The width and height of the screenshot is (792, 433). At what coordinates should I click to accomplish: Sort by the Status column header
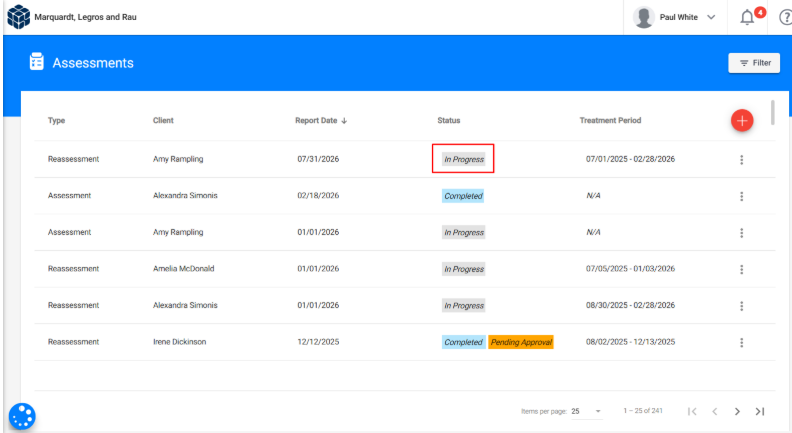click(449, 120)
